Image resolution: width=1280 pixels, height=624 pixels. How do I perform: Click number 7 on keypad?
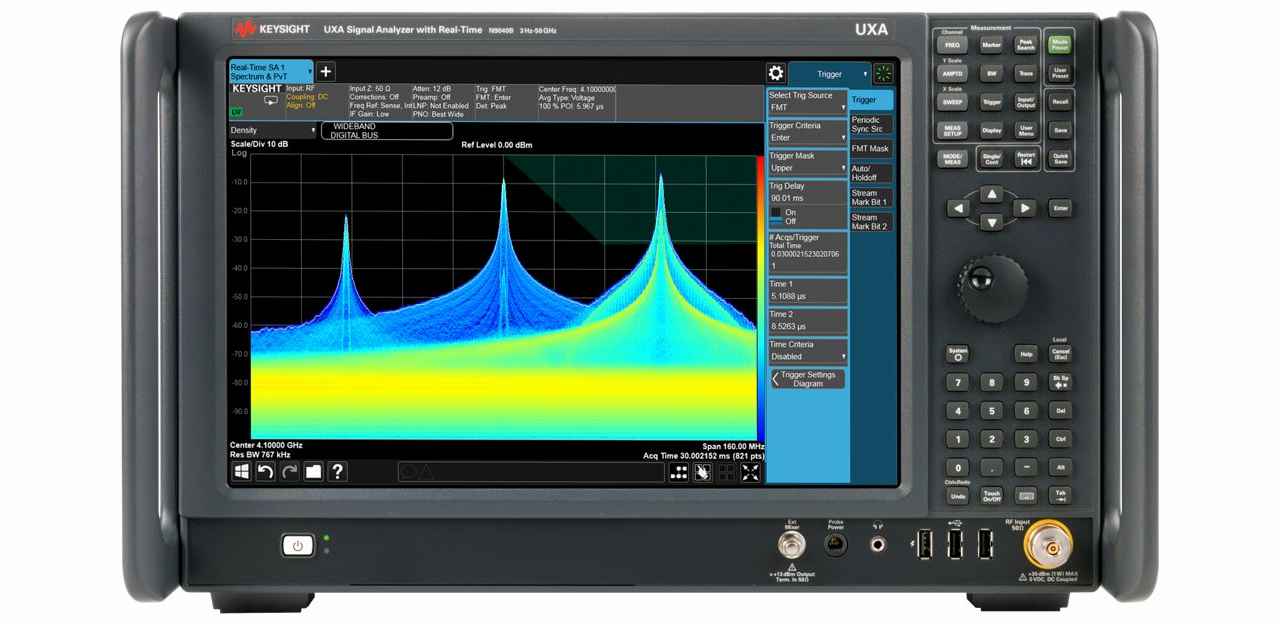(x=958, y=382)
